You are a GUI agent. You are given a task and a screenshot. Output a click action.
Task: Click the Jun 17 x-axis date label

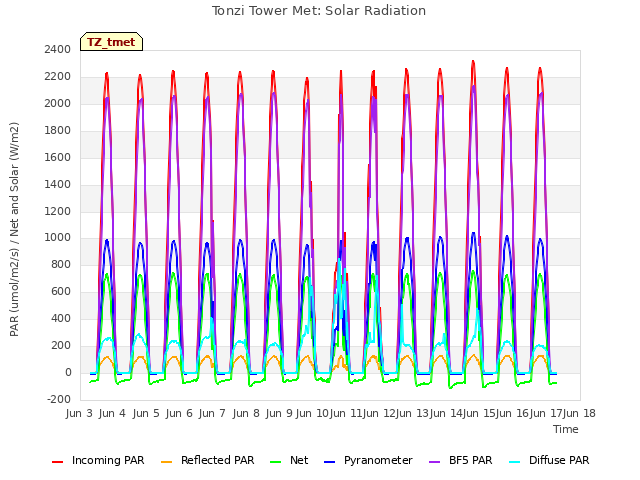[545, 413]
